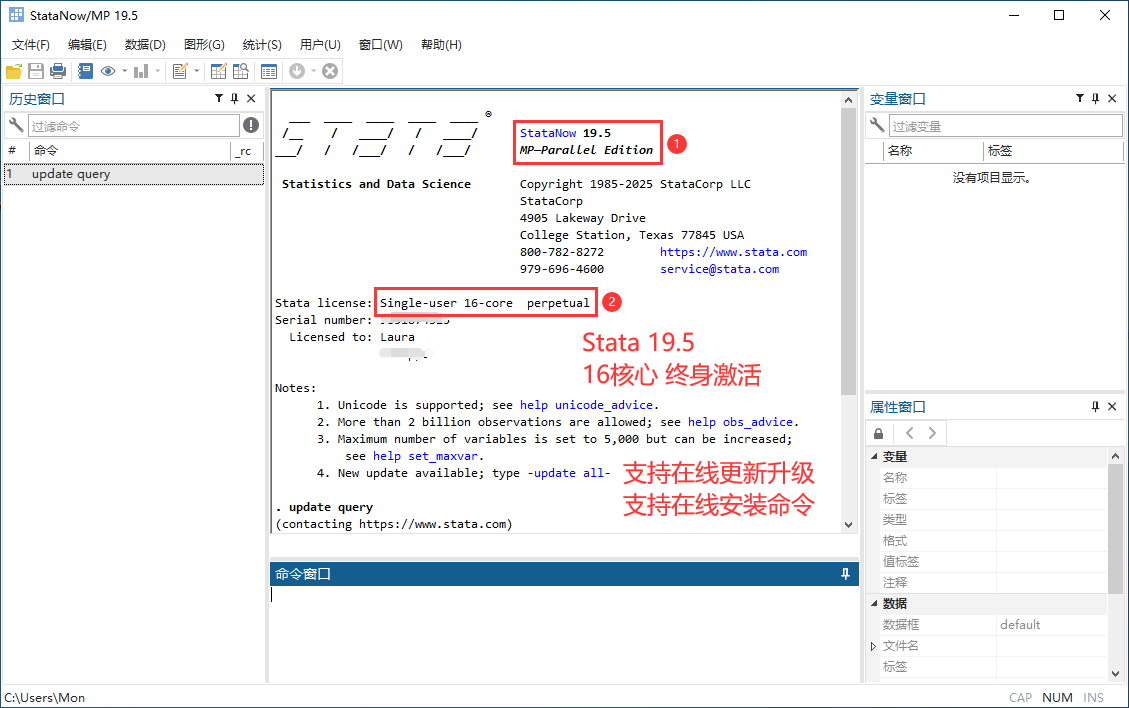Toggle the lock icon in 属性窗口
Viewport: 1129px width, 708px height.
point(878,434)
